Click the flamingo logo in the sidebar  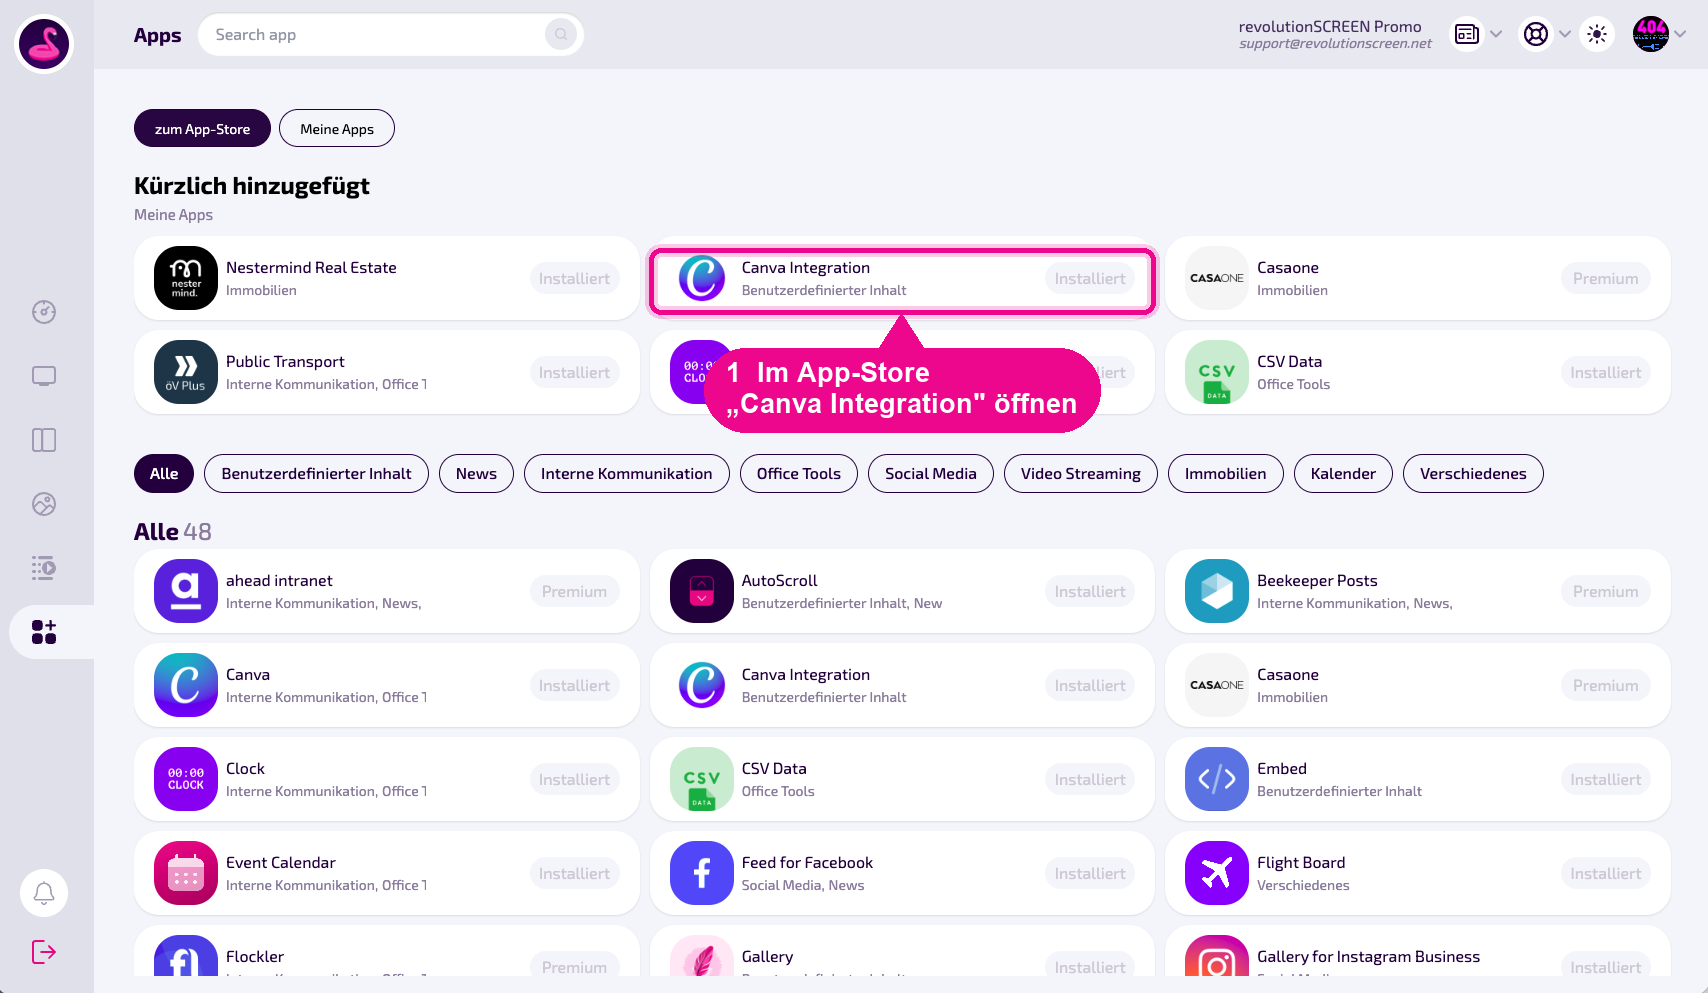[44, 44]
